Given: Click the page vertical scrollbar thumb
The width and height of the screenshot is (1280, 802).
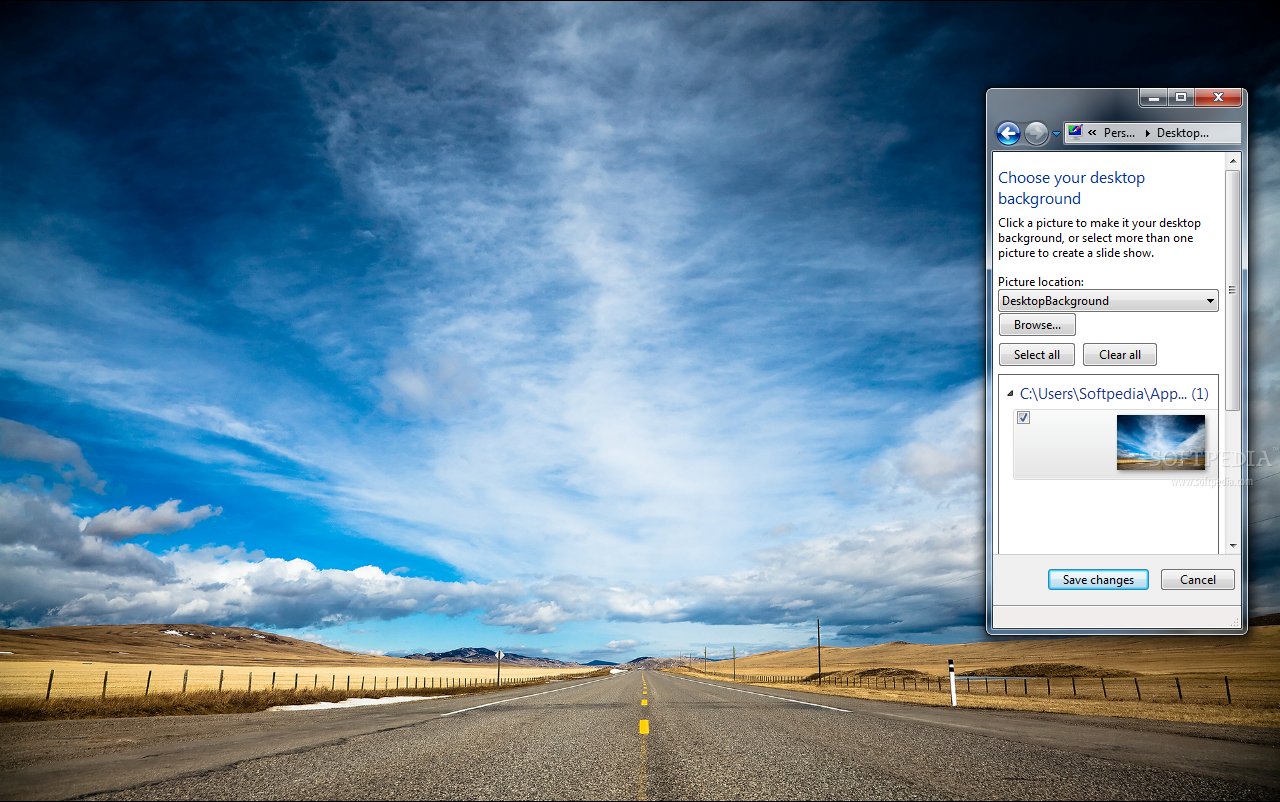Looking at the screenshot, I should [1233, 290].
